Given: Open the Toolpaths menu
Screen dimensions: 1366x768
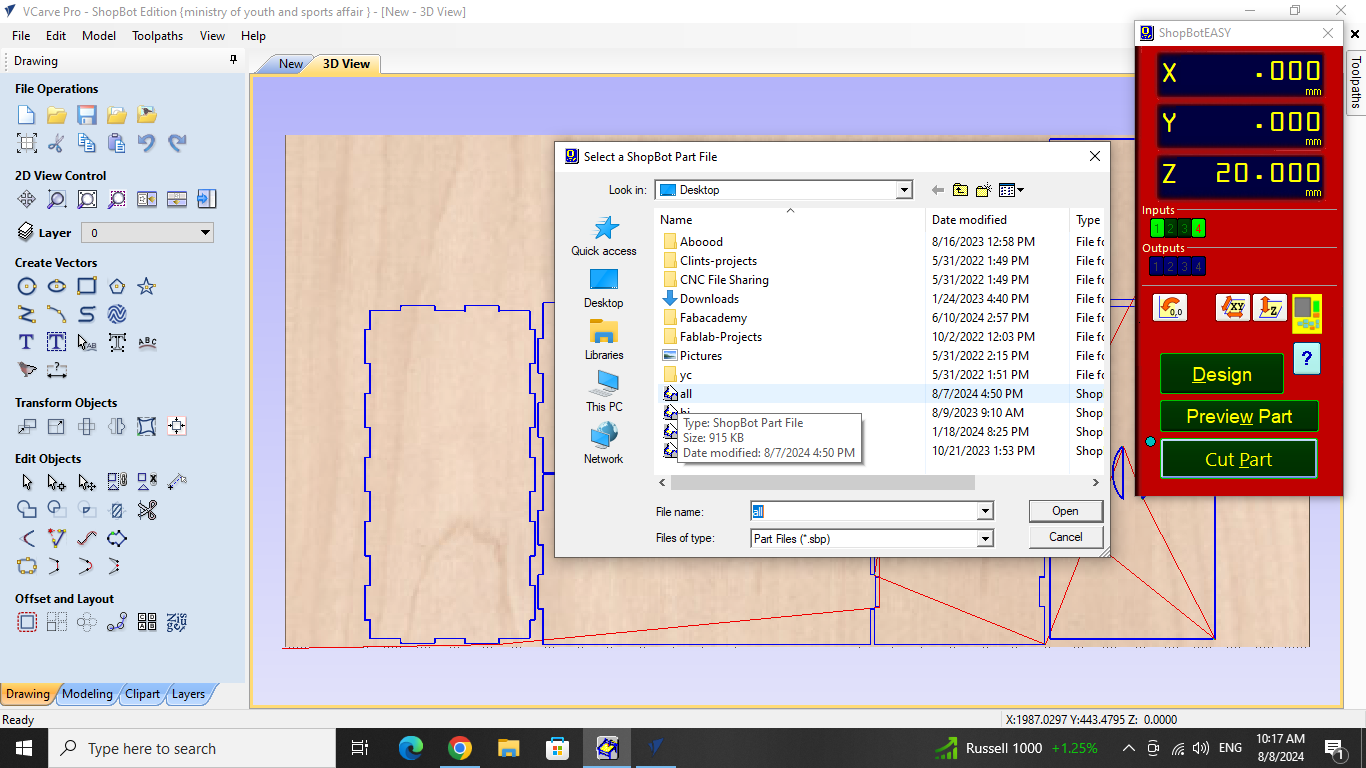Looking at the screenshot, I should 158,35.
